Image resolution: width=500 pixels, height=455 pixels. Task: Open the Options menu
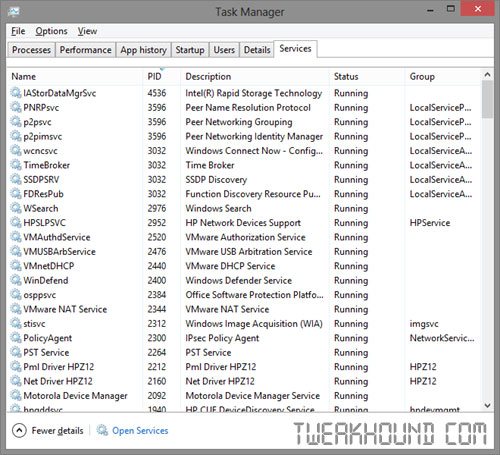[51, 31]
